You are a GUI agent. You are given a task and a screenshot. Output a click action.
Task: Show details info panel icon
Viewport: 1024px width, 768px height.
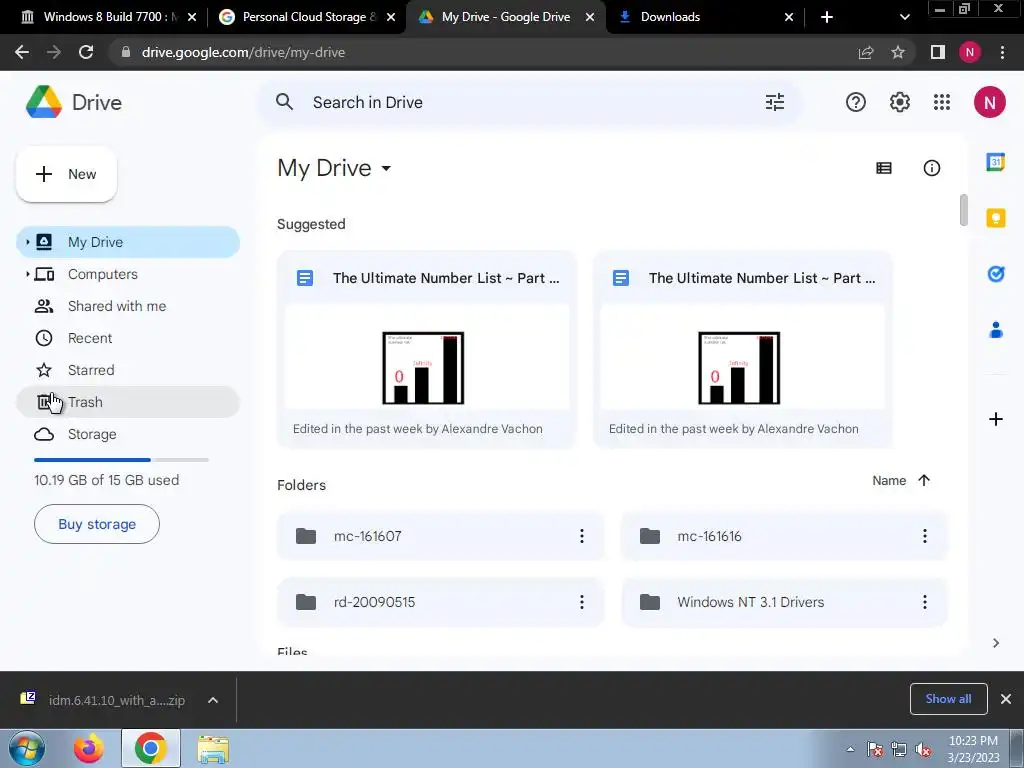[931, 168]
